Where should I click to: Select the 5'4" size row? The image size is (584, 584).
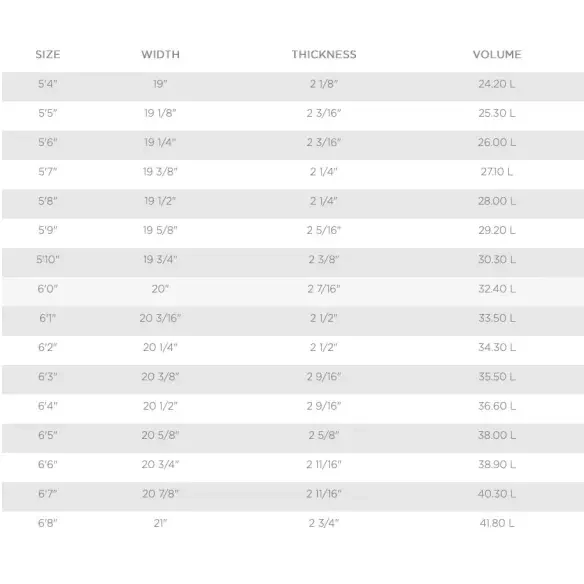coord(293,86)
